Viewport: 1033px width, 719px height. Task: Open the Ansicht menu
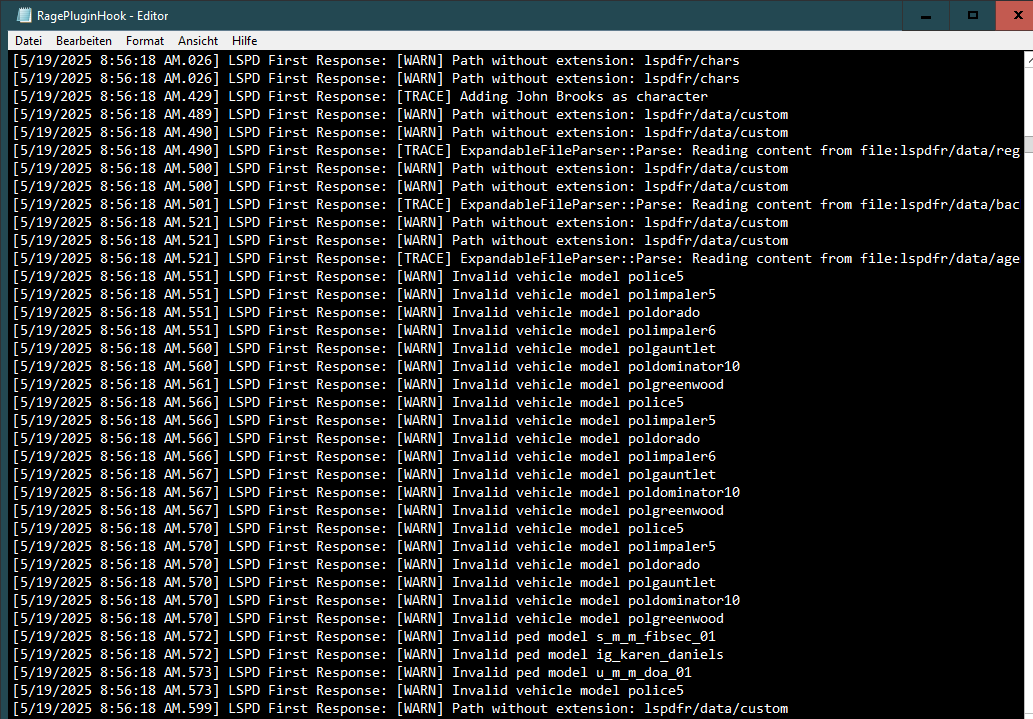[198, 41]
